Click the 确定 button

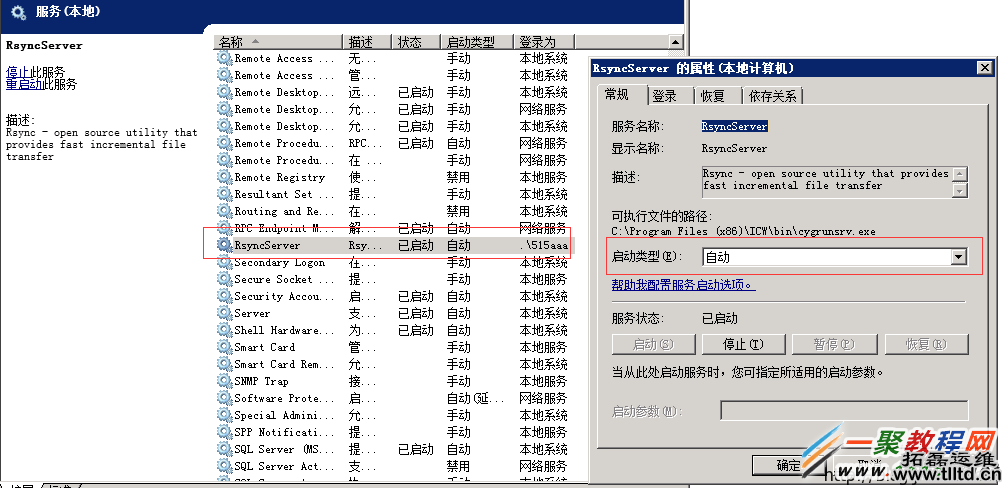(x=787, y=465)
